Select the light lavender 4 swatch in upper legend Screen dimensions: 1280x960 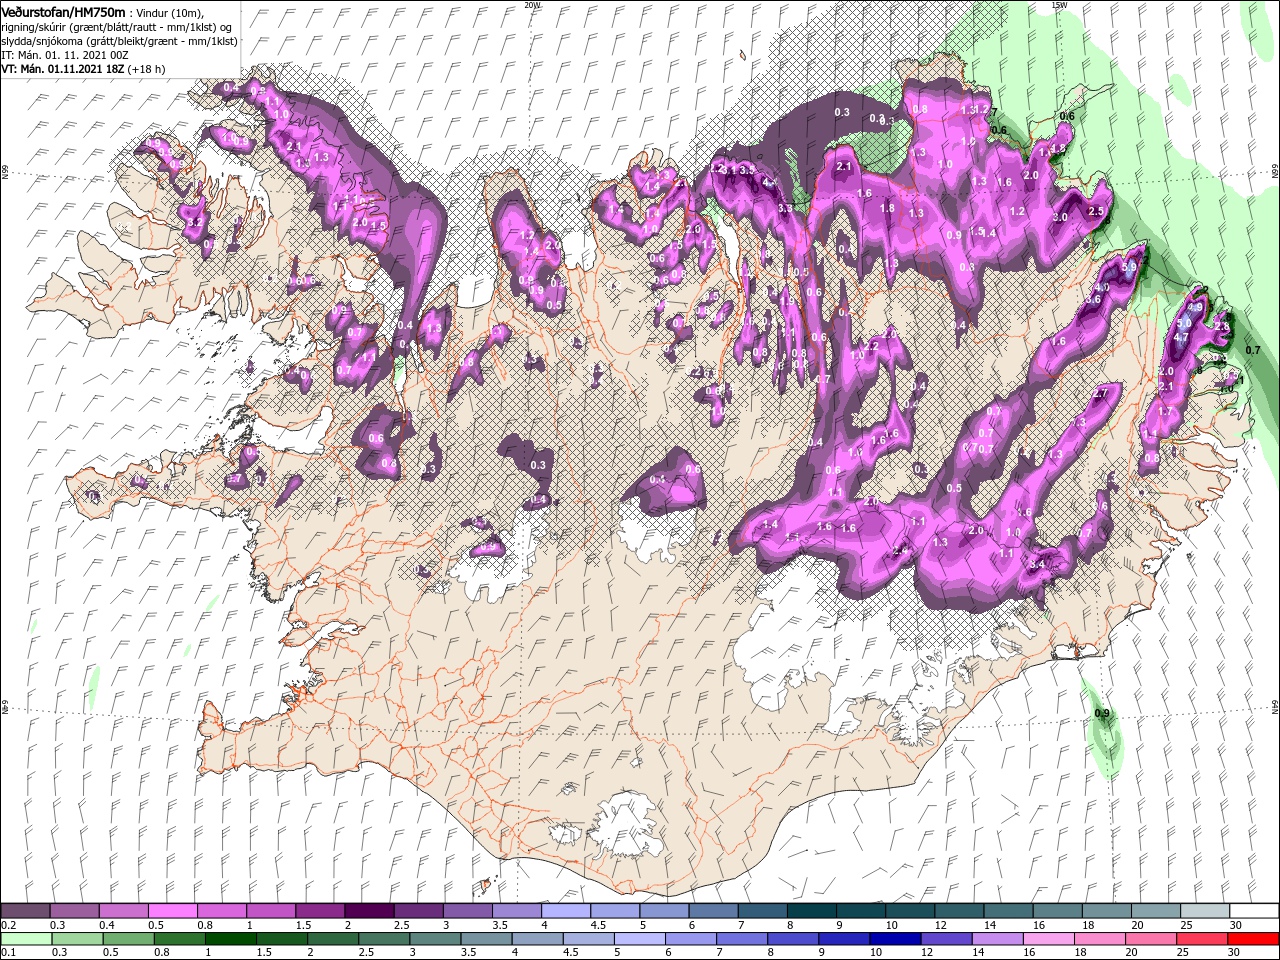(x=566, y=911)
